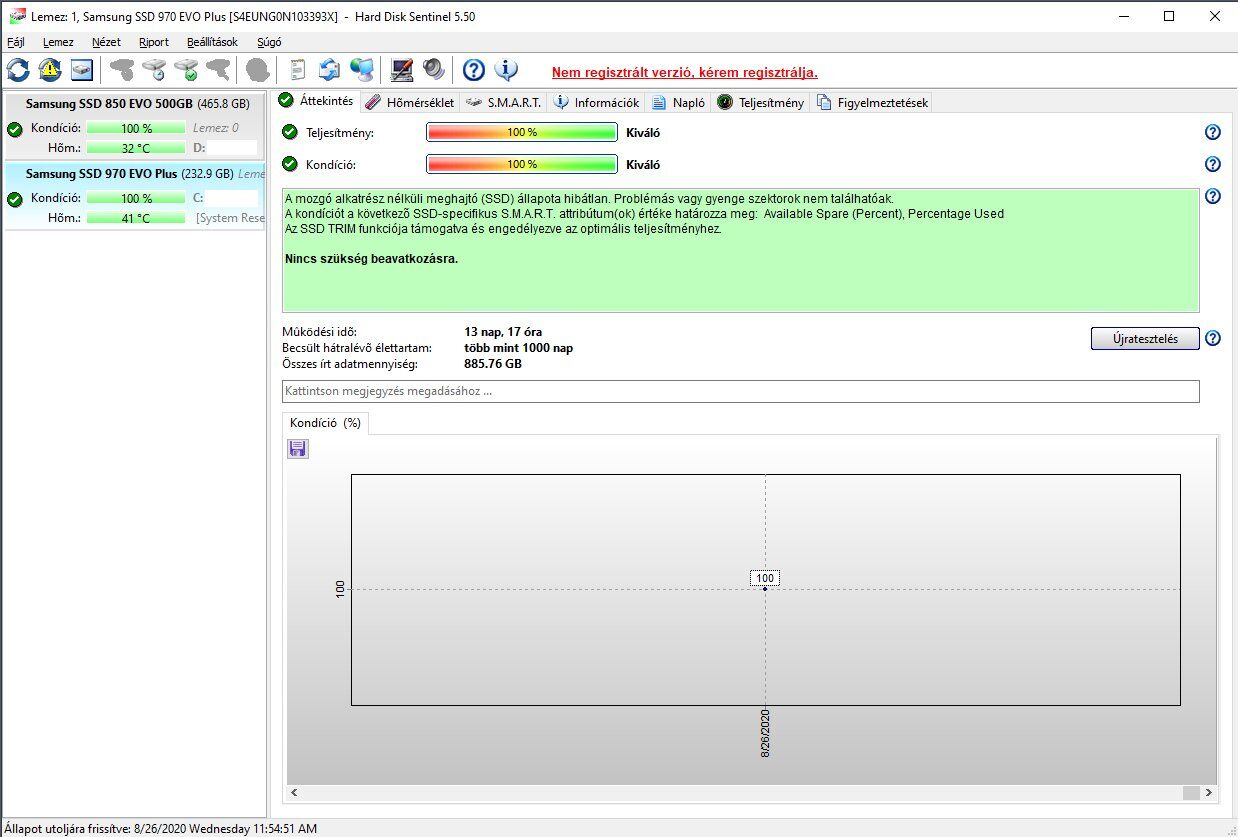Screen dimensions: 1238x837
Task: Click green status icon of Samsung SSD 970 EVO Plus
Action: 14,199
